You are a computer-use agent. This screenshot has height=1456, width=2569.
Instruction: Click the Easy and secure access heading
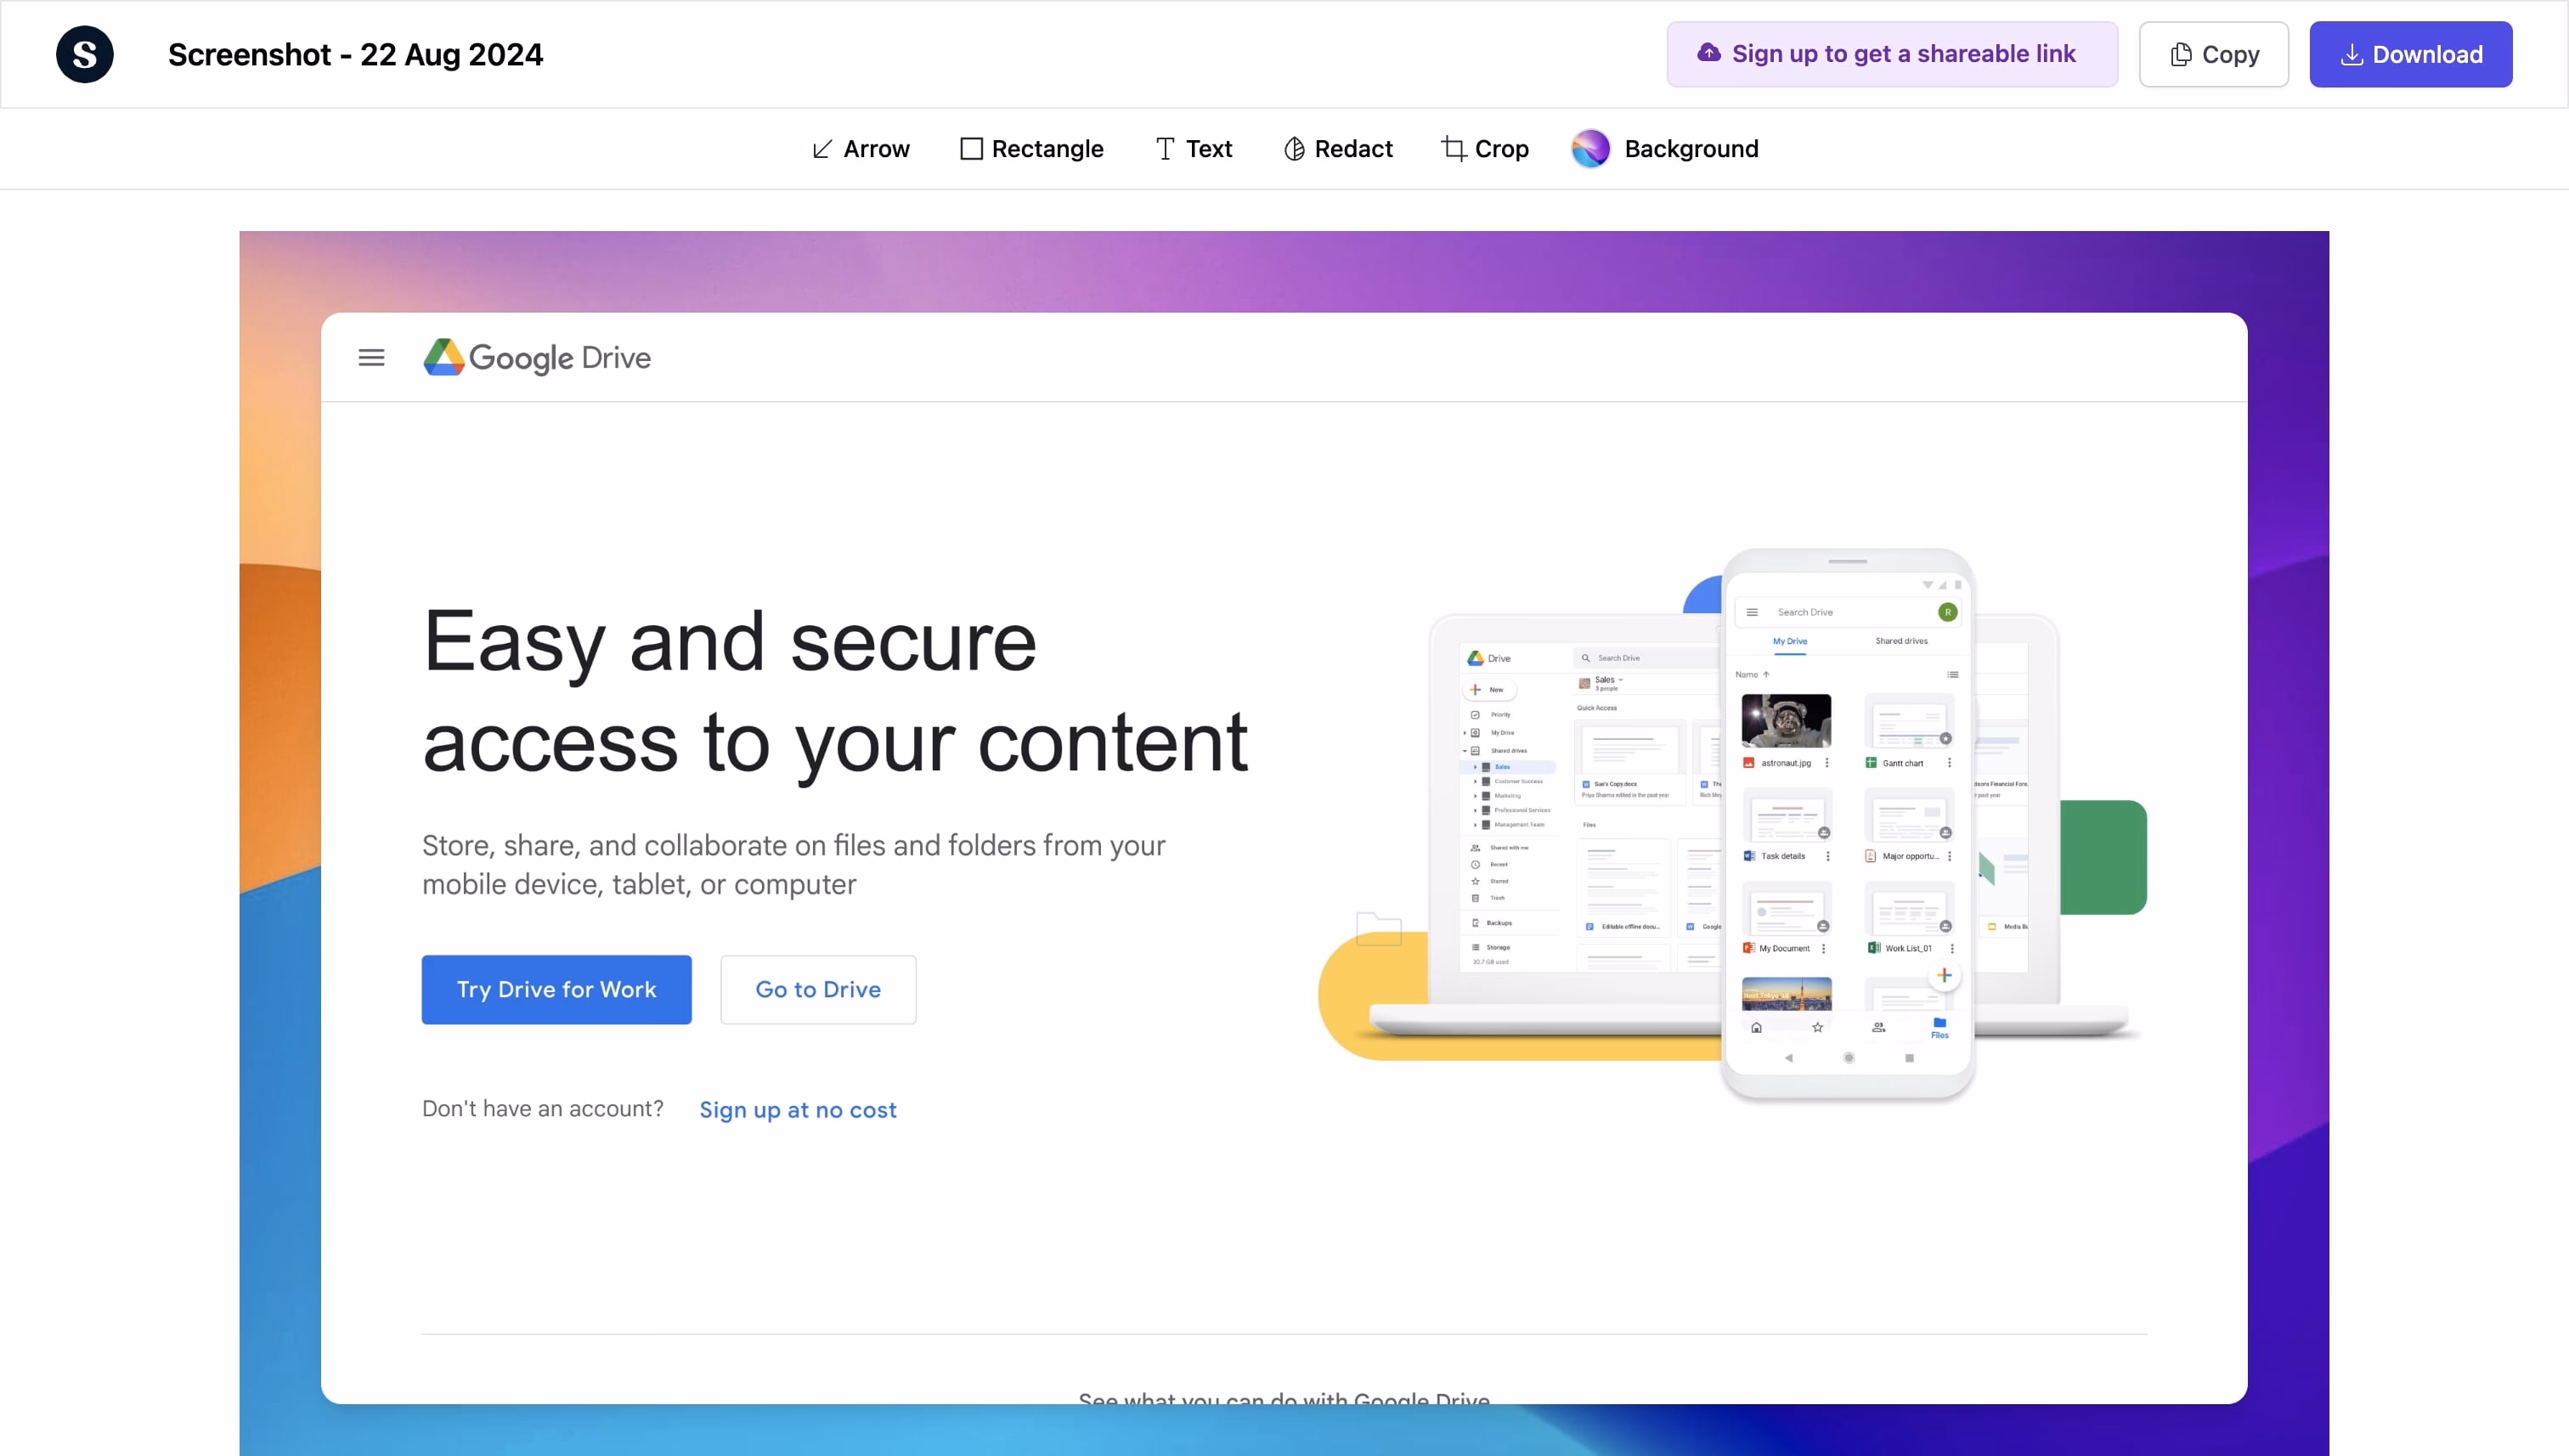pyautogui.click(x=834, y=691)
